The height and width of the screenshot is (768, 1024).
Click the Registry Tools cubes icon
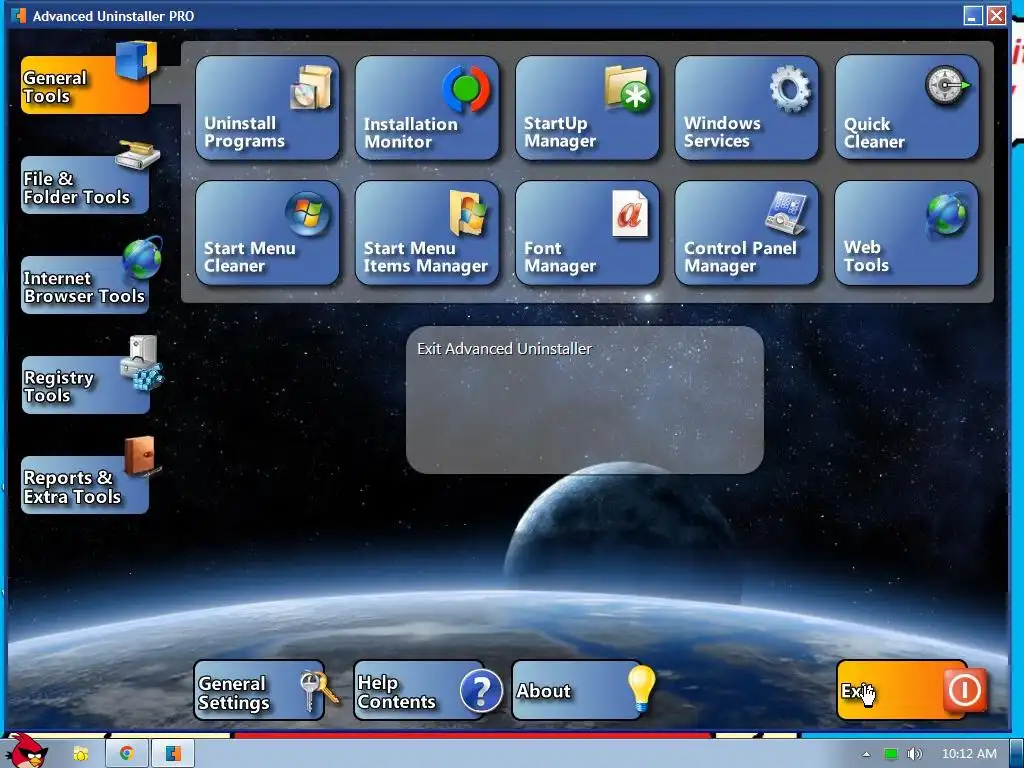141,363
